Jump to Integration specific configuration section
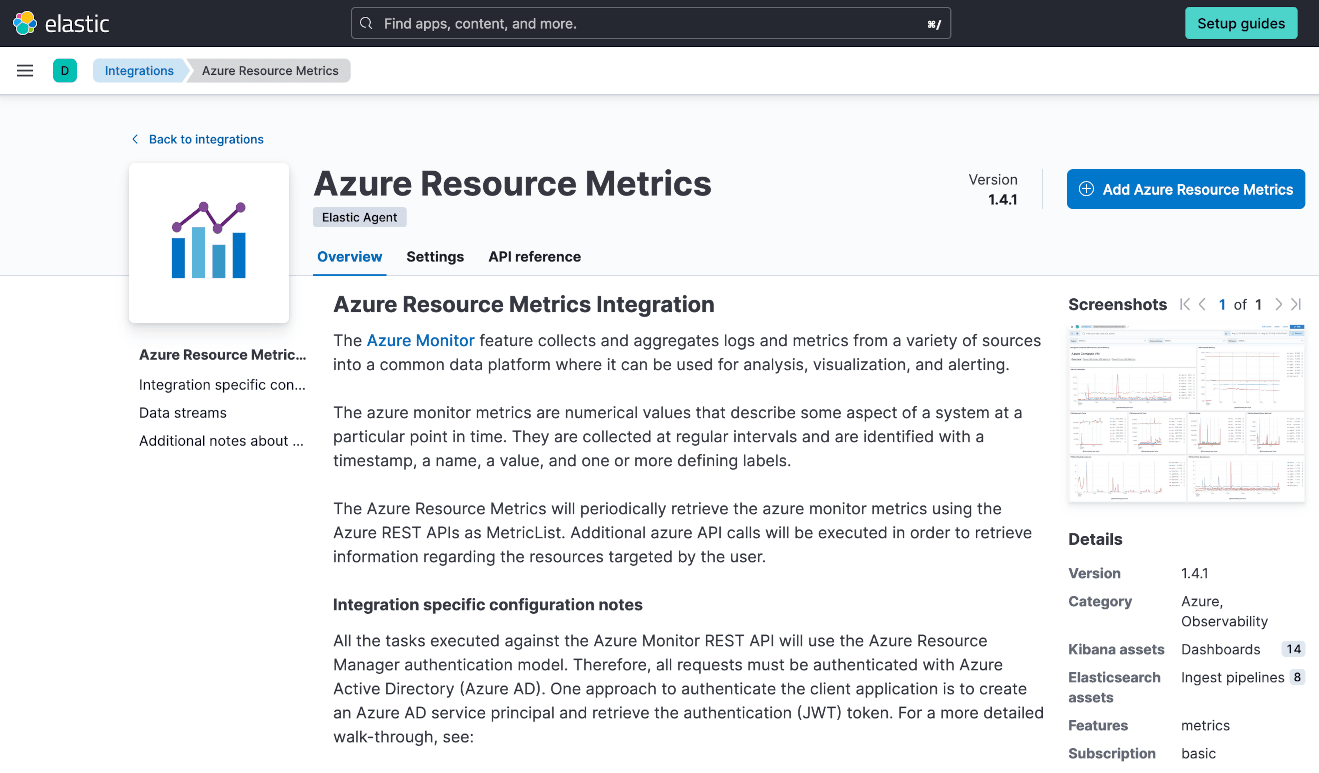Screen dimensions: 1319x773 (x=222, y=385)
